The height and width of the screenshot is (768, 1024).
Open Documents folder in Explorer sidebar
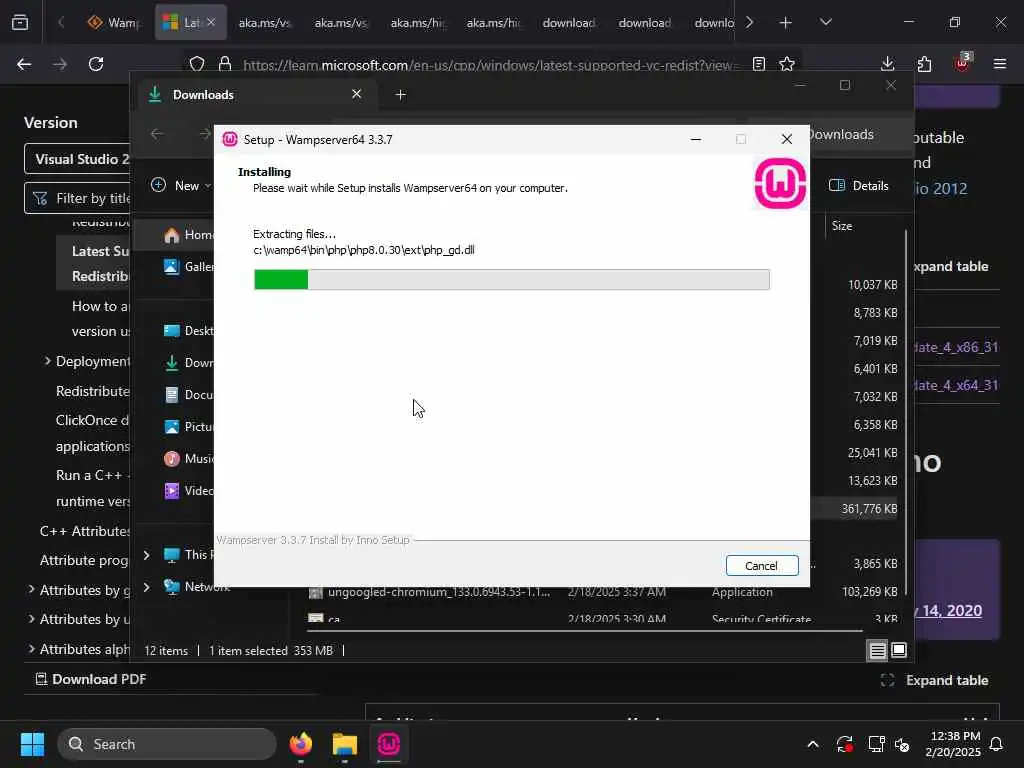tap(187, 394)
